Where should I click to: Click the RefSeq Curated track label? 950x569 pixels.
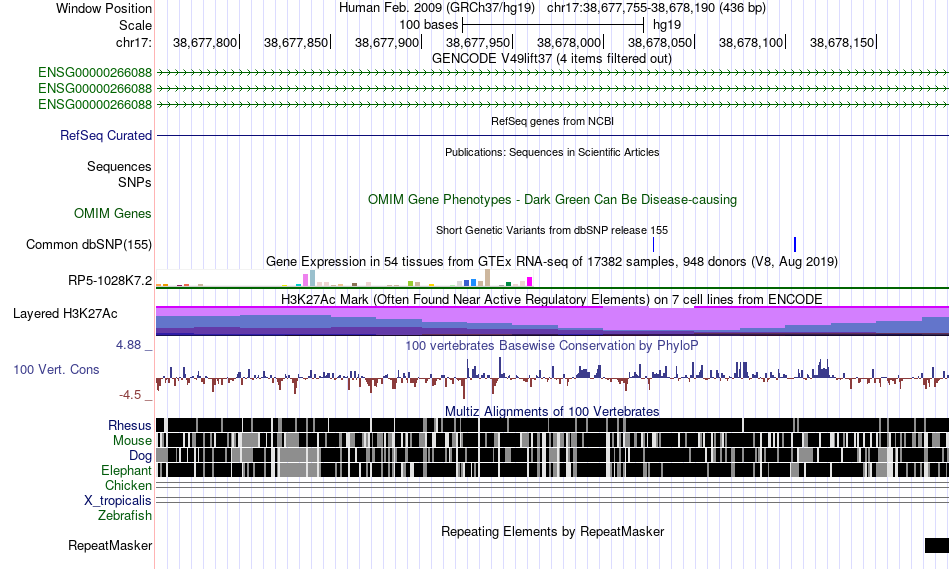tap(106, 135)
